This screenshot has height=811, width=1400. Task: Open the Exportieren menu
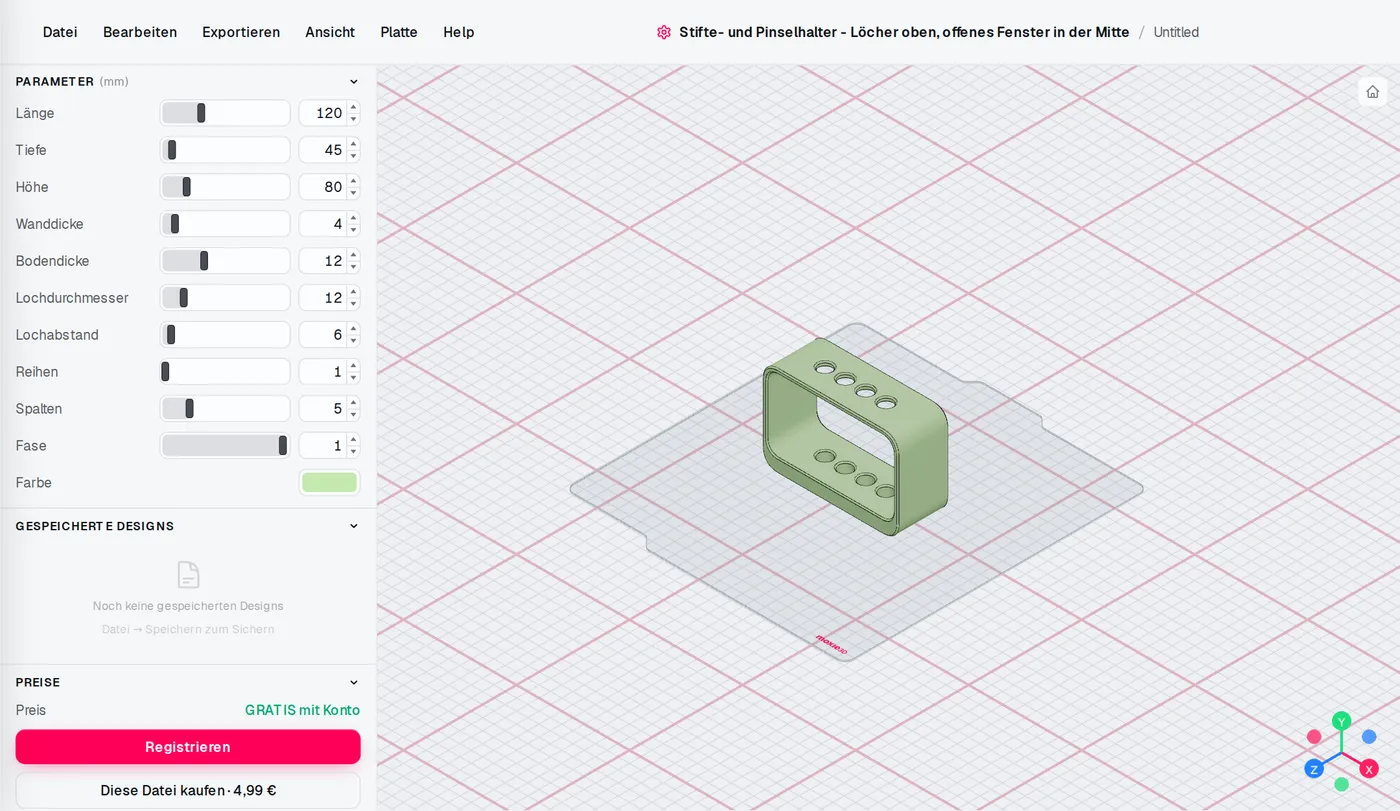pyautogui.click(x=241, y=32)
